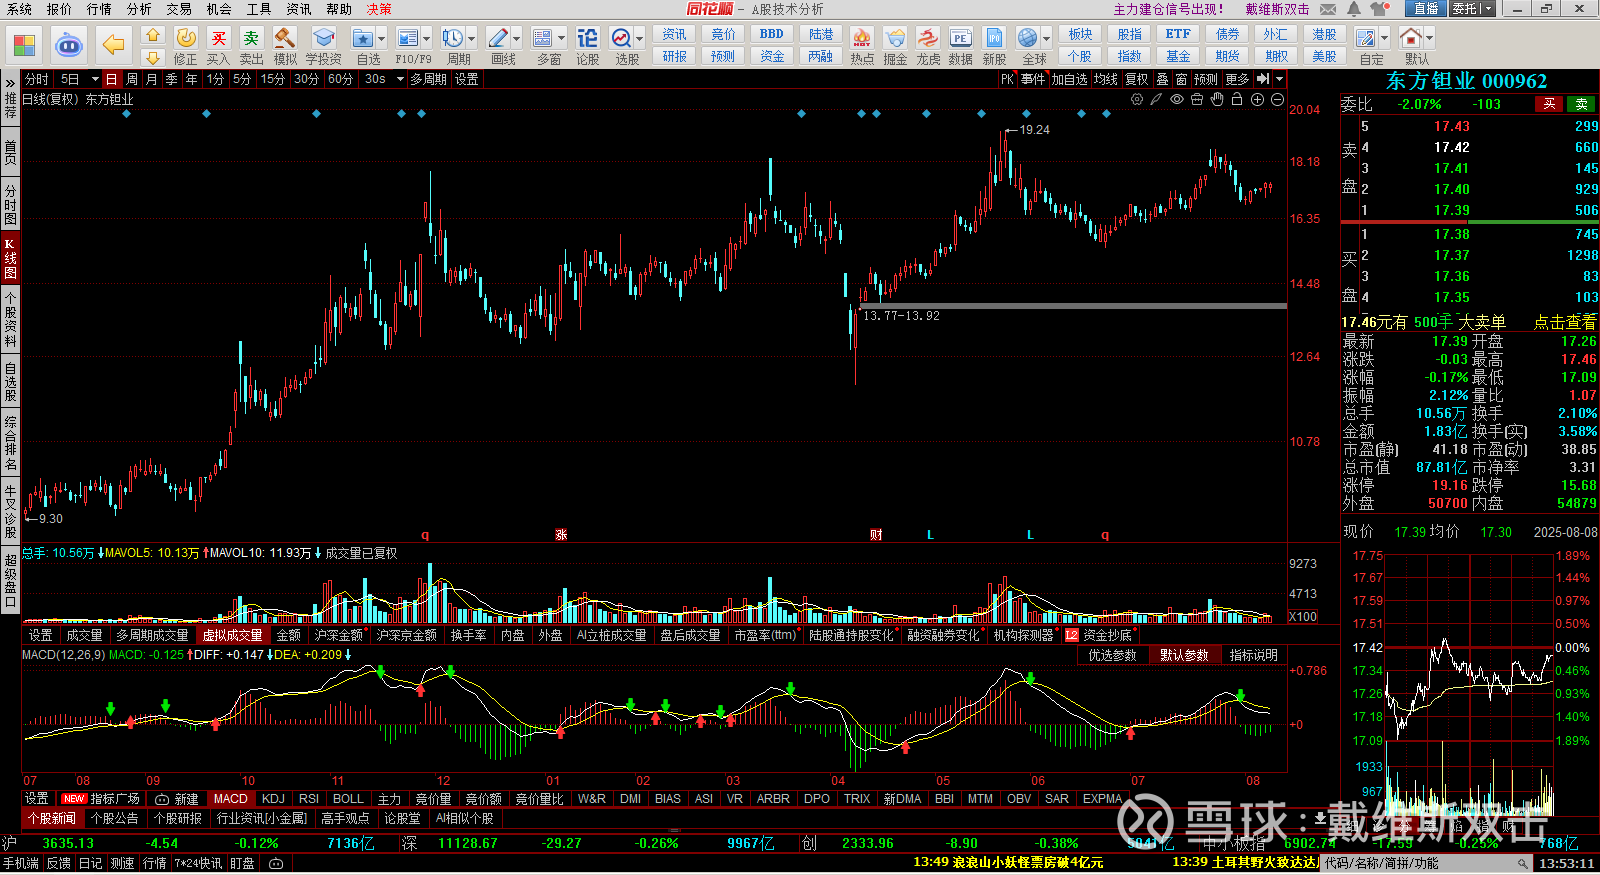The image size is (1600, 875).
Task: Toggle the eye visibility icon above chart
Action: tap(1177, 99)
